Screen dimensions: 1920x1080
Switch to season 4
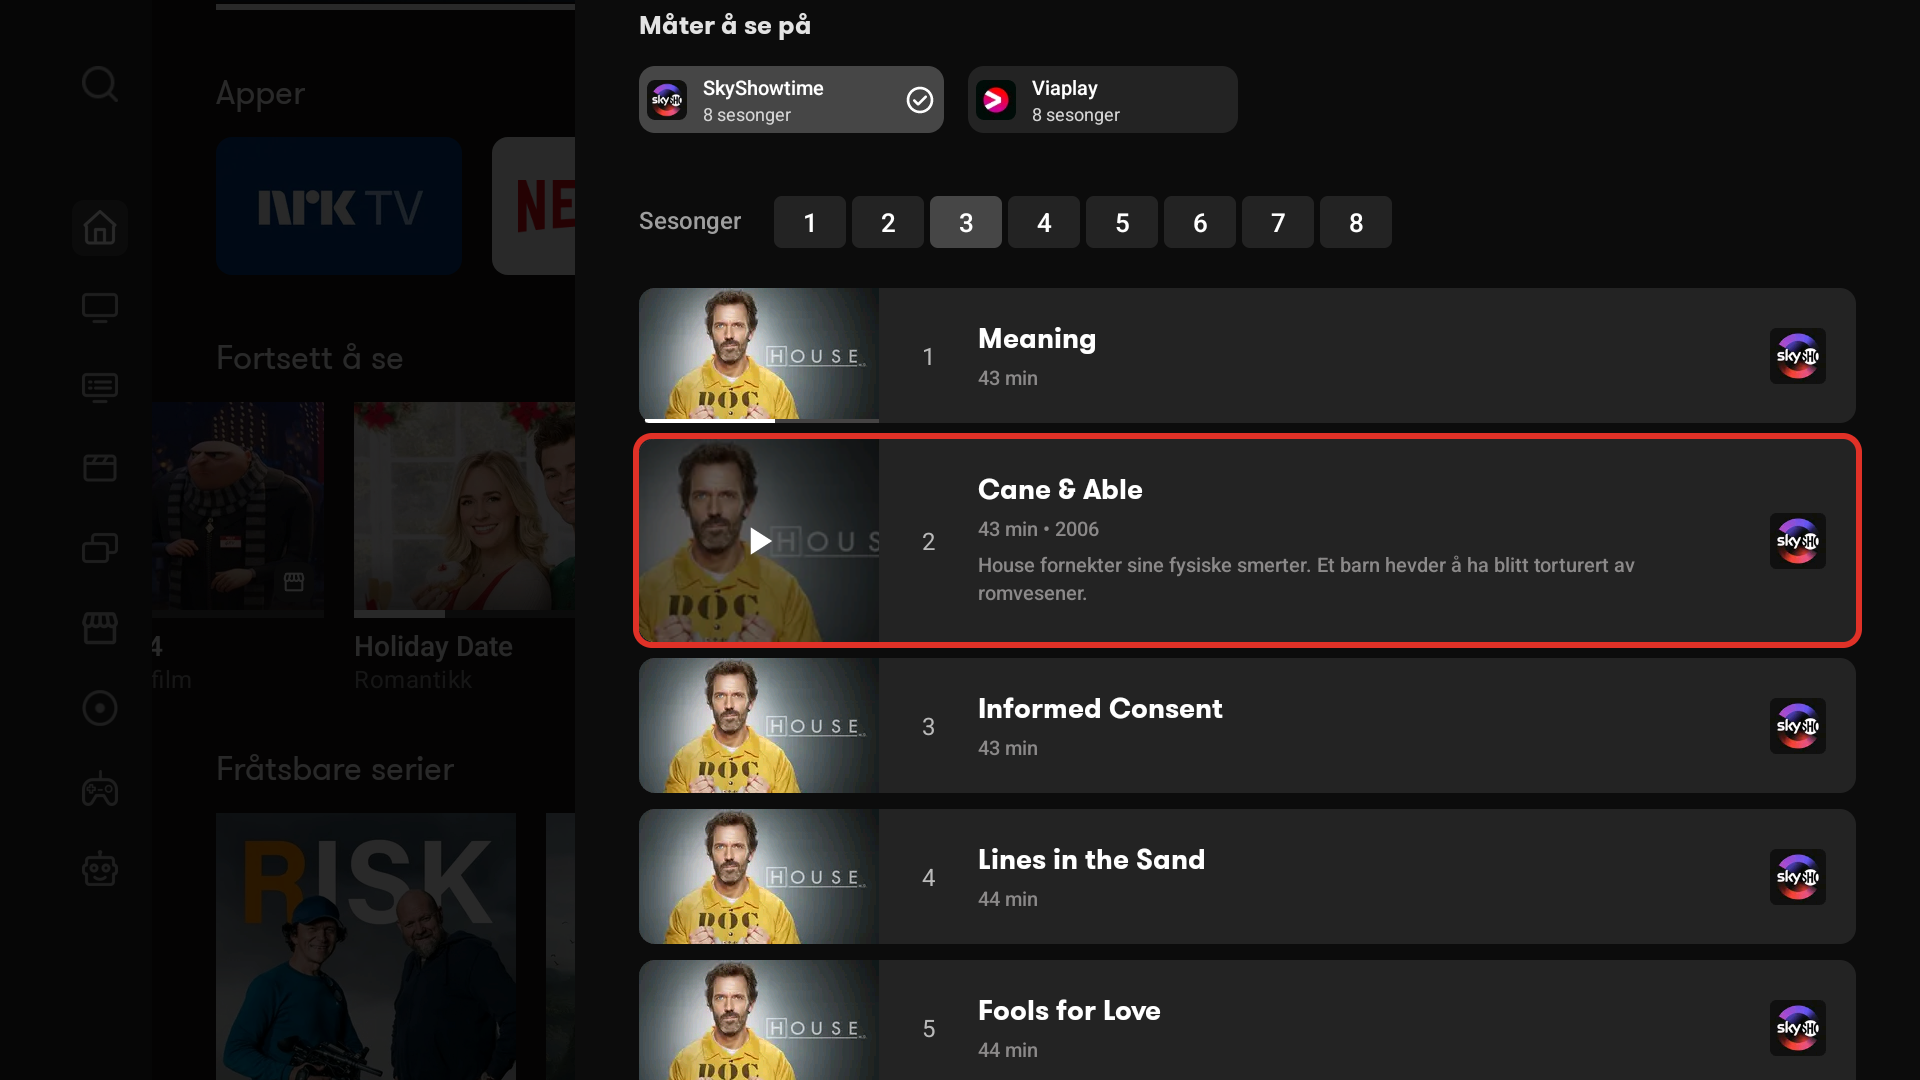click(1044, 222)
